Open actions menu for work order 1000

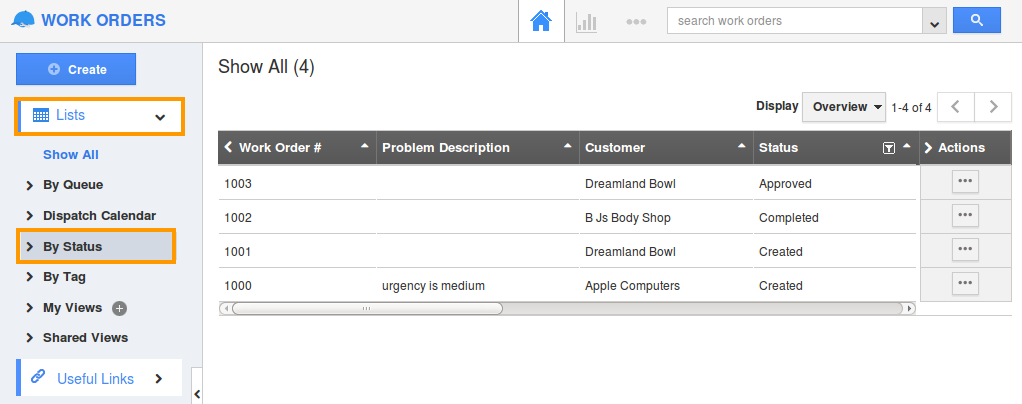[965, 283]
